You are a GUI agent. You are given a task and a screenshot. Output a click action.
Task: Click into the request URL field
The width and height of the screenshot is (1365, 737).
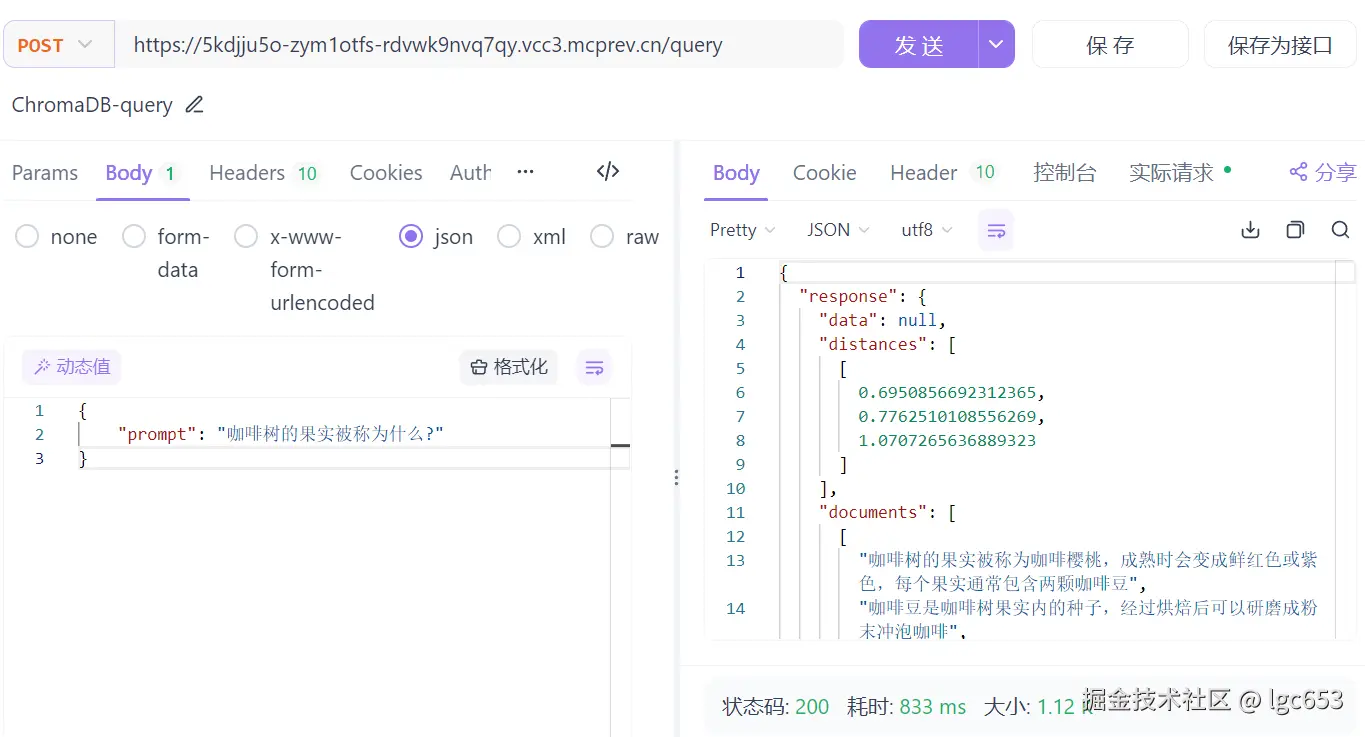pyautogui.click(x=480, y=45)
